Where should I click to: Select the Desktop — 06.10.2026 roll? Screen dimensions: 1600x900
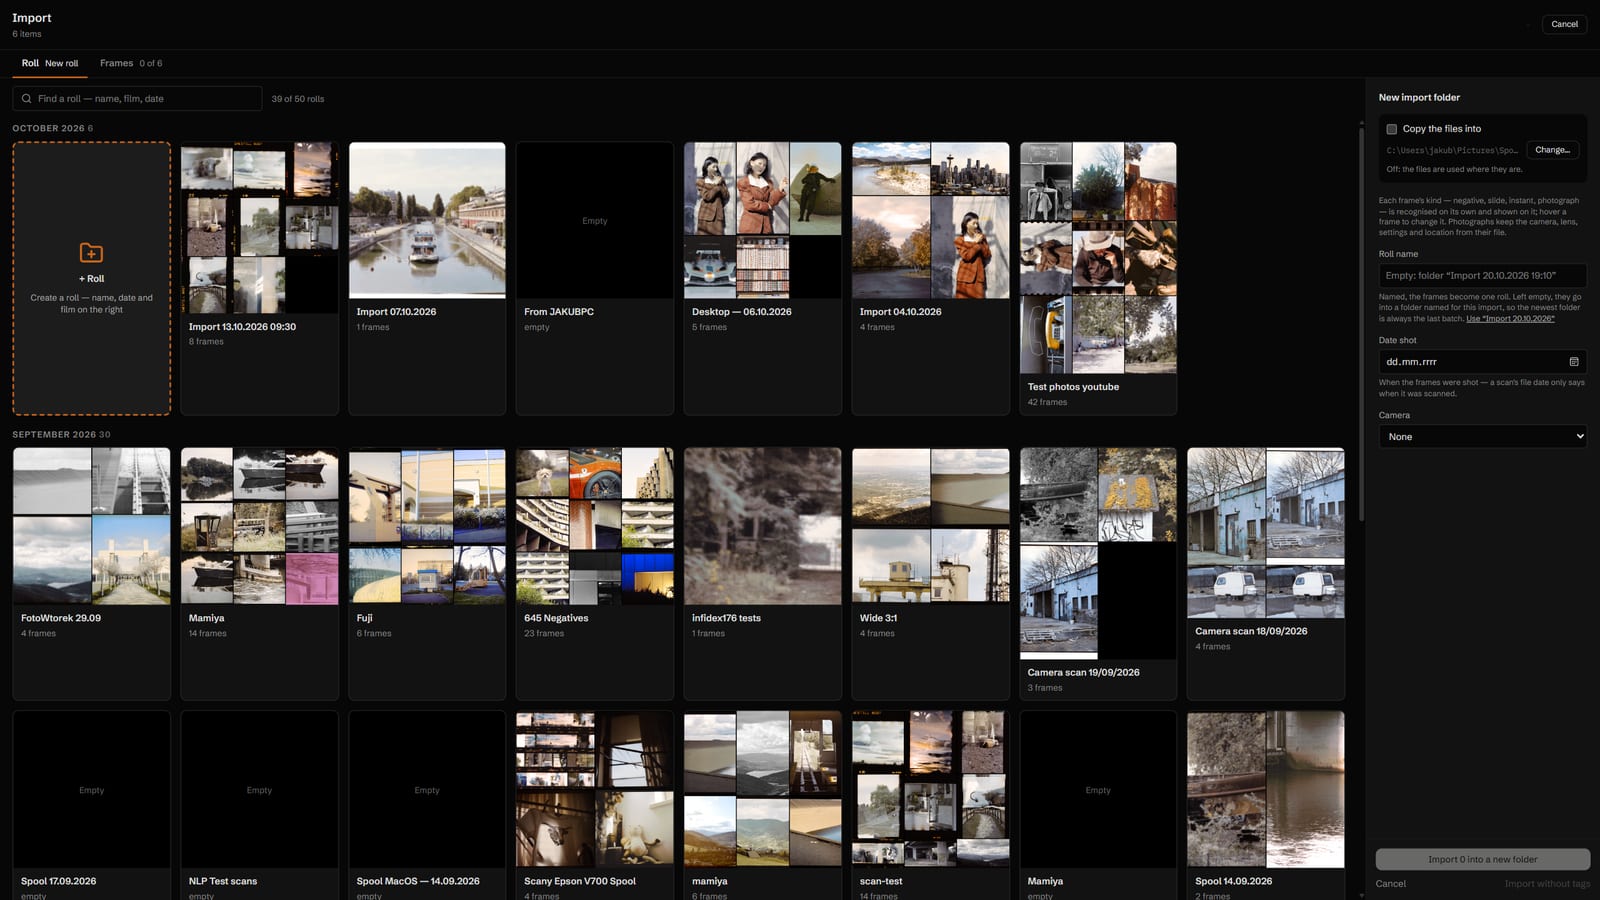tap(762, 278)
